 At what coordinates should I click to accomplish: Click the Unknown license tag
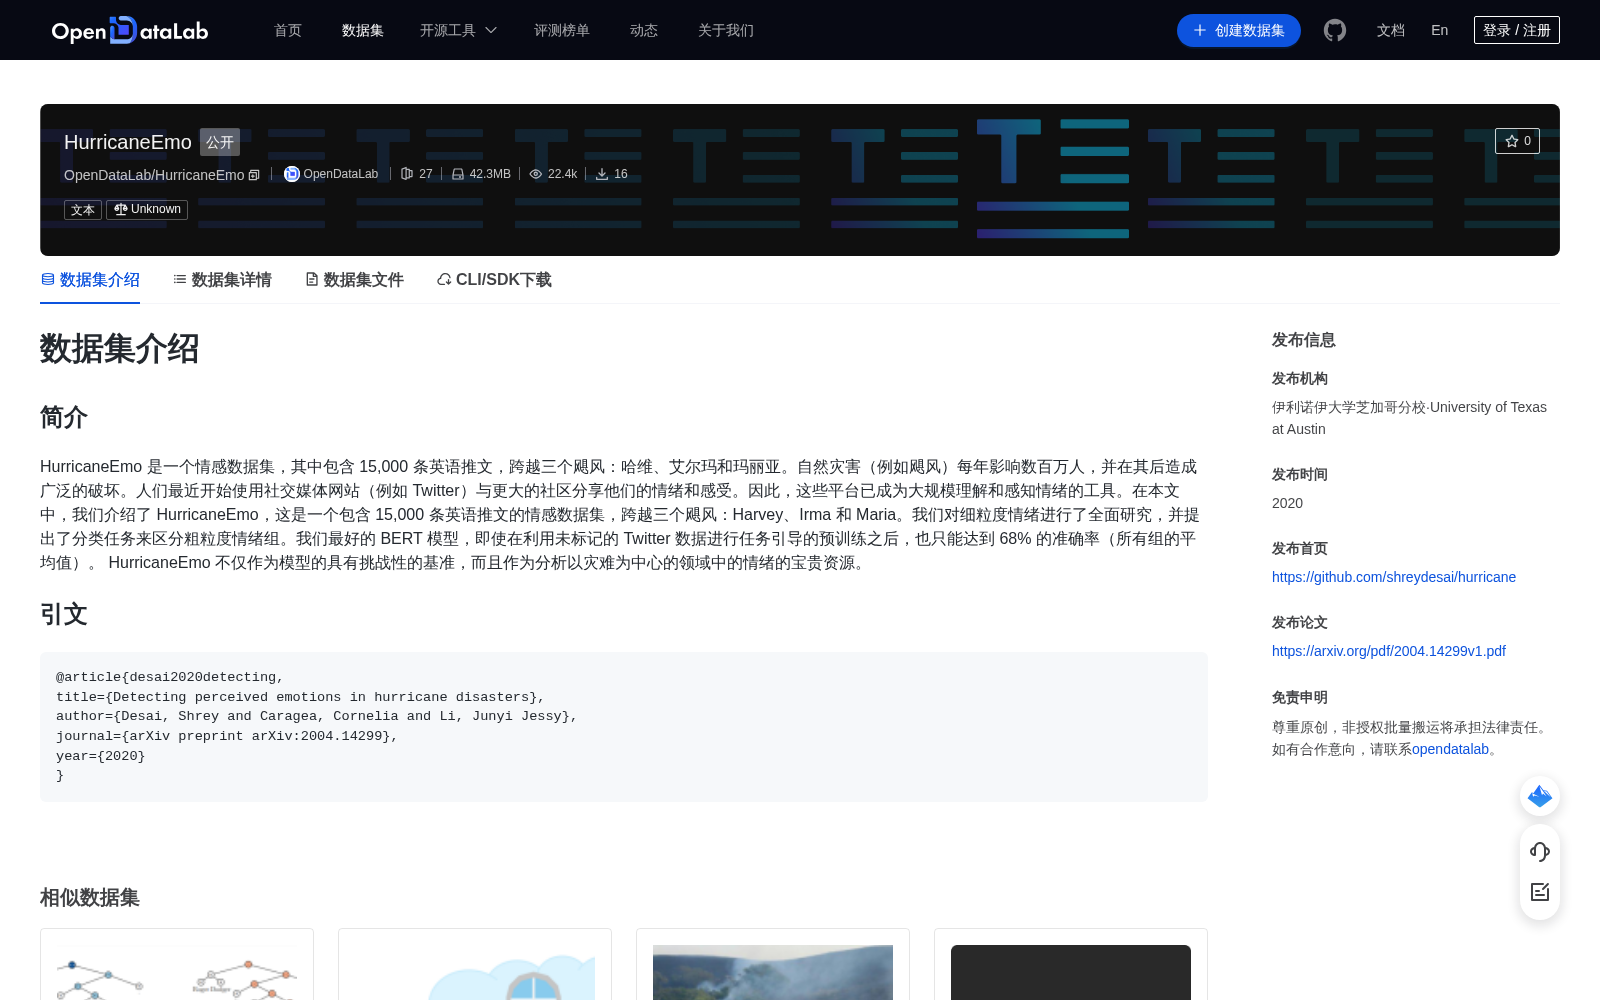[x=147, y=210]
